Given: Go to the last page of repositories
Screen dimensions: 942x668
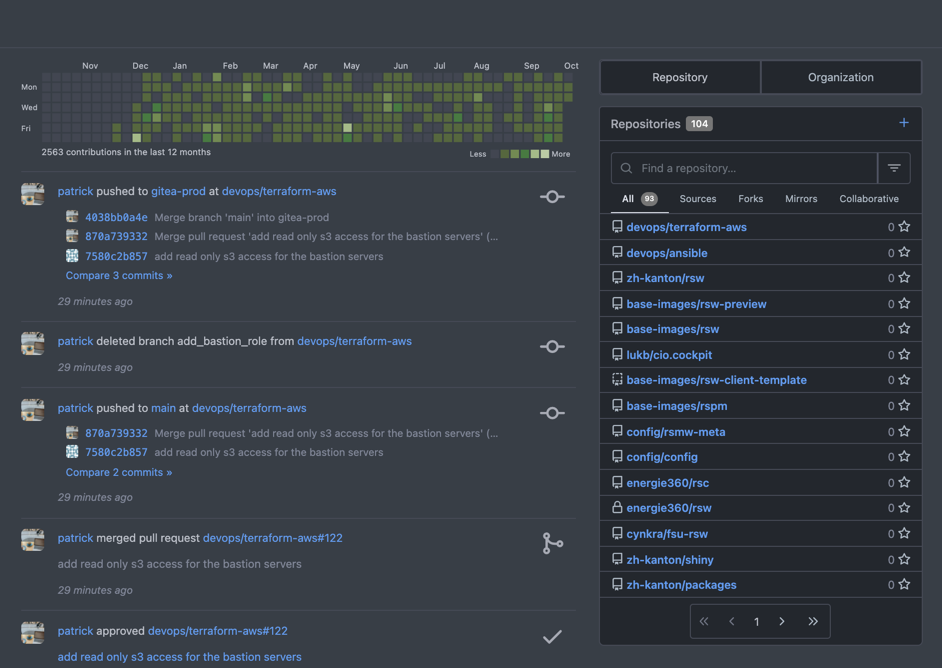Looking at the screenshot, I should (x=813, y=622).
